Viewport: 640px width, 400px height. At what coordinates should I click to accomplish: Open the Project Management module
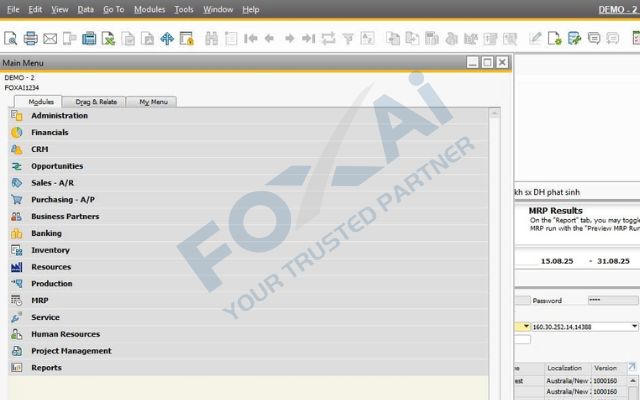coord(248,351)
